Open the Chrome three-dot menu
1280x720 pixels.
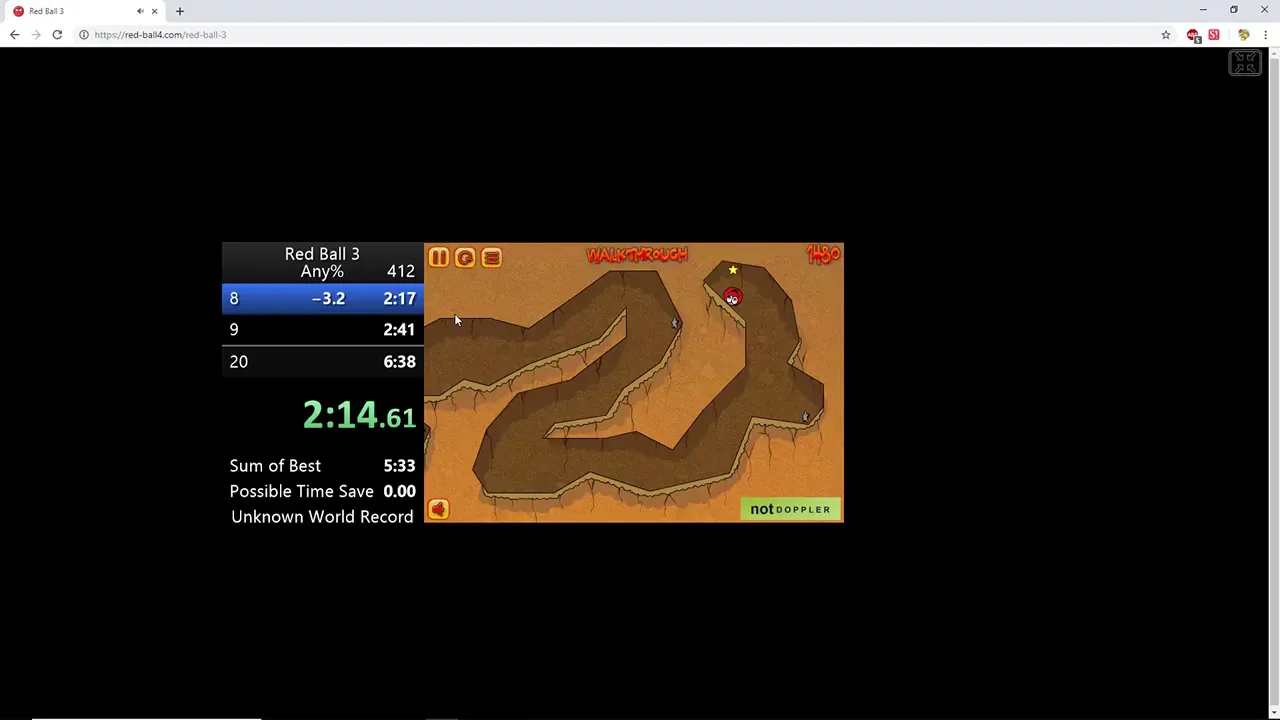click(x=1266, y=35)
